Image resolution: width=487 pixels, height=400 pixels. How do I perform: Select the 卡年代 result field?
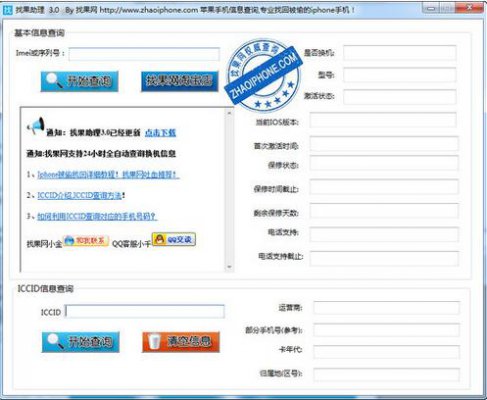pos(386,352)
